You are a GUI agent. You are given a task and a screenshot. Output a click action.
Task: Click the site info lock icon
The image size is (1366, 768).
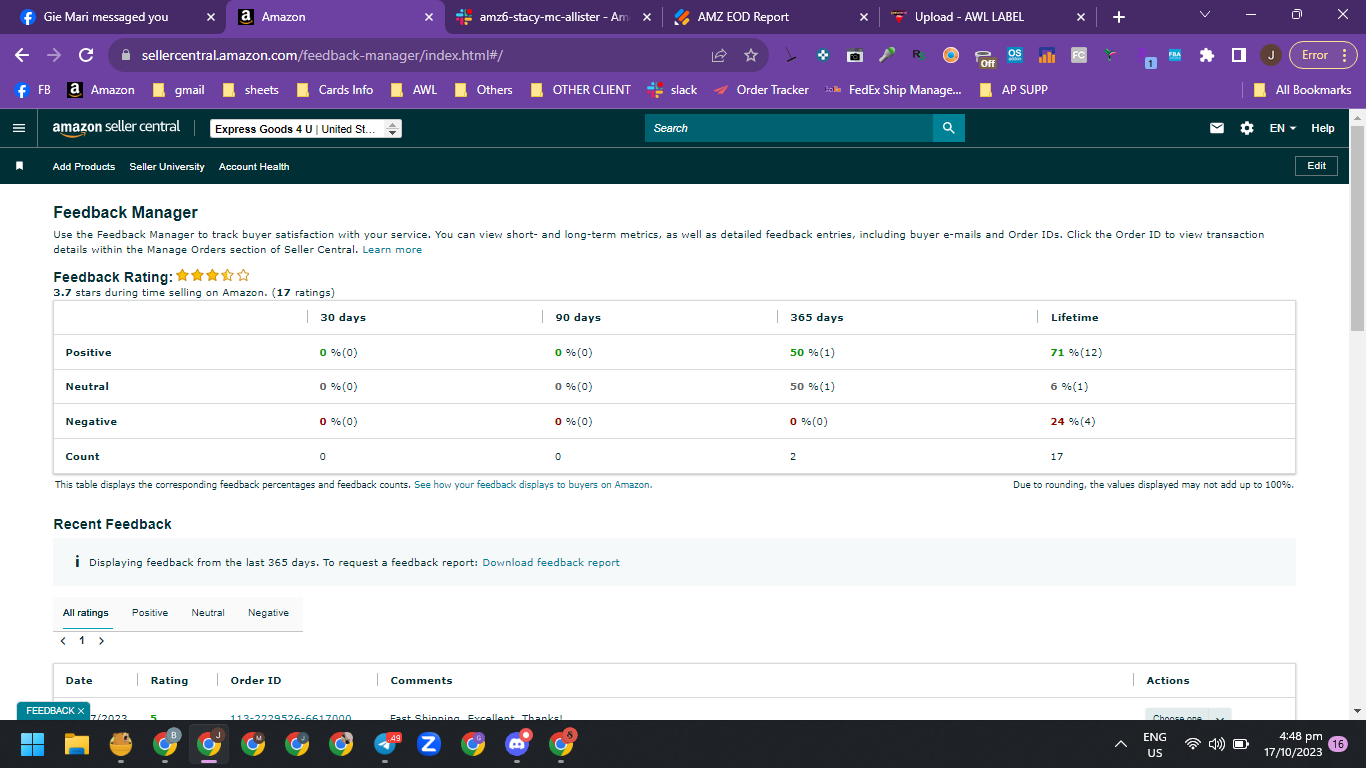pyautogui.click(x=126, y=55)
